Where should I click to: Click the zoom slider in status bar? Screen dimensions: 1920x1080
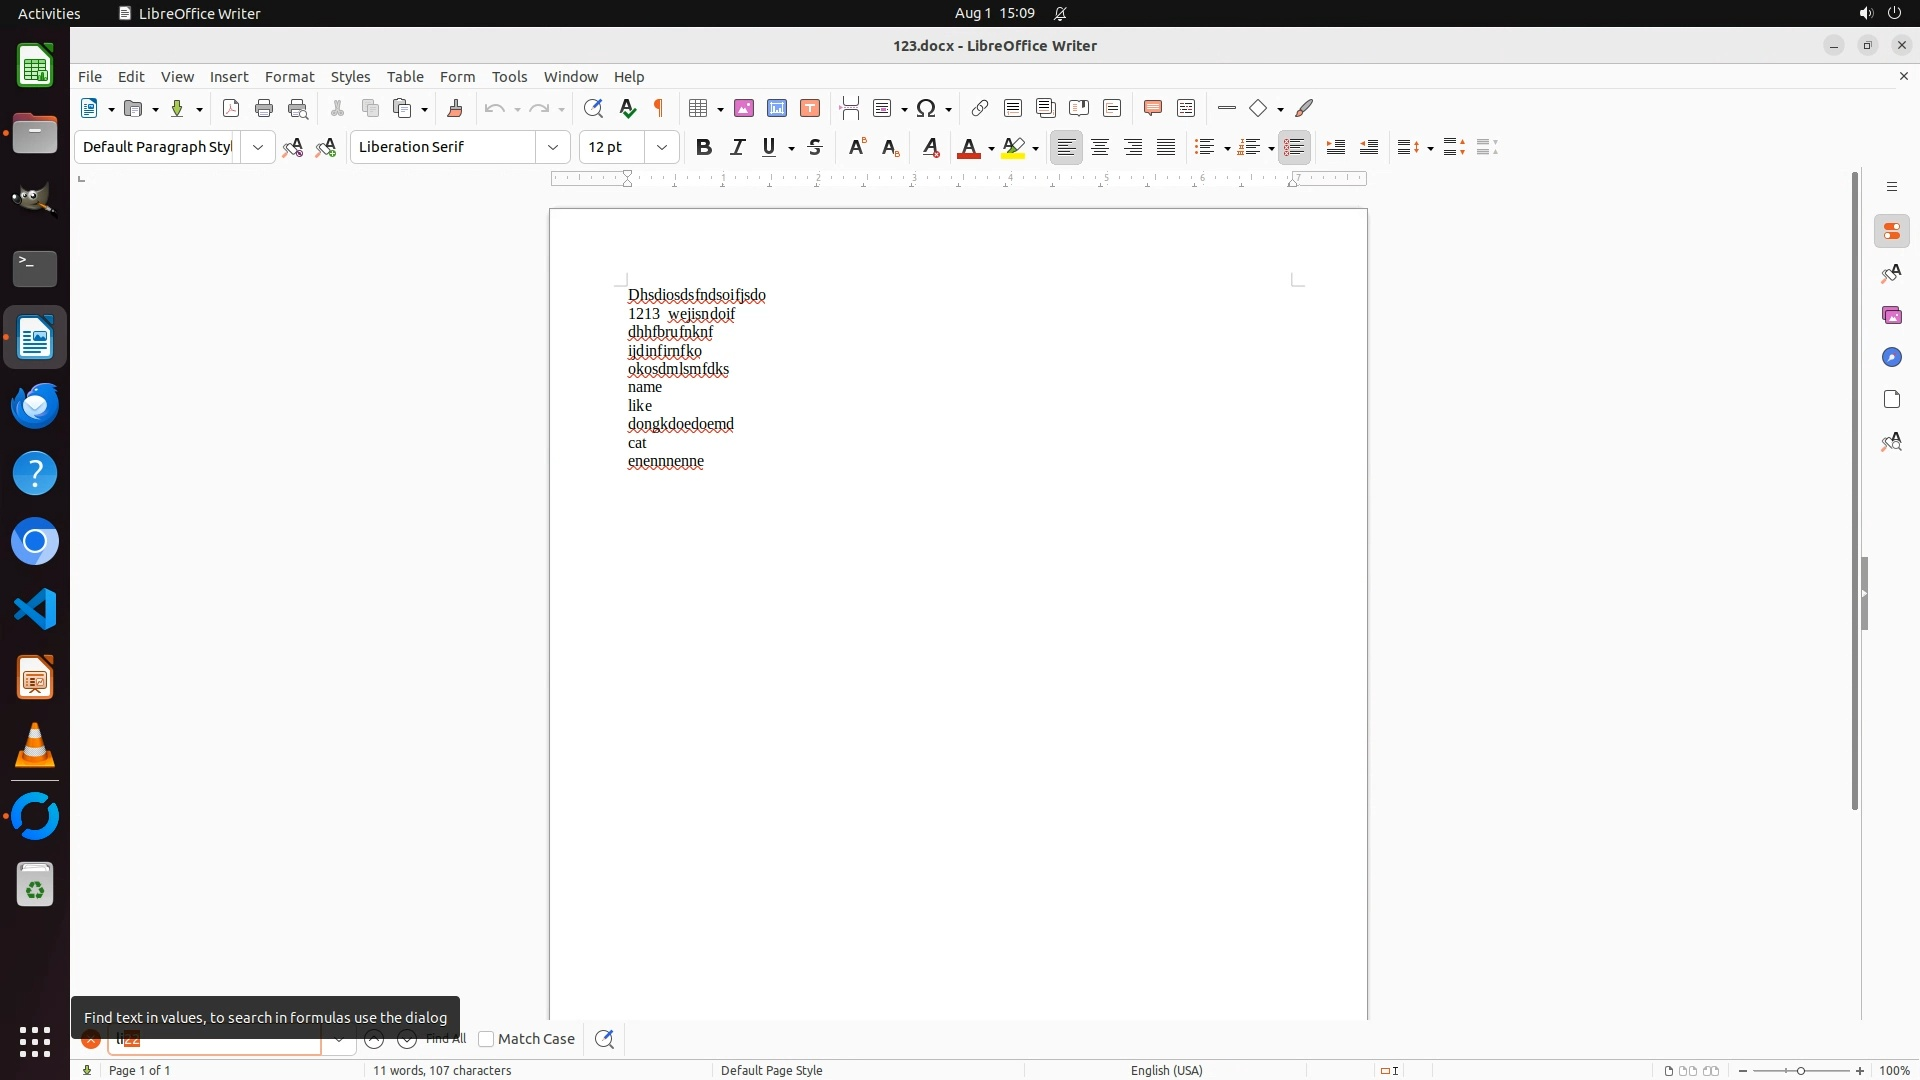[x=1801, y=1070]
